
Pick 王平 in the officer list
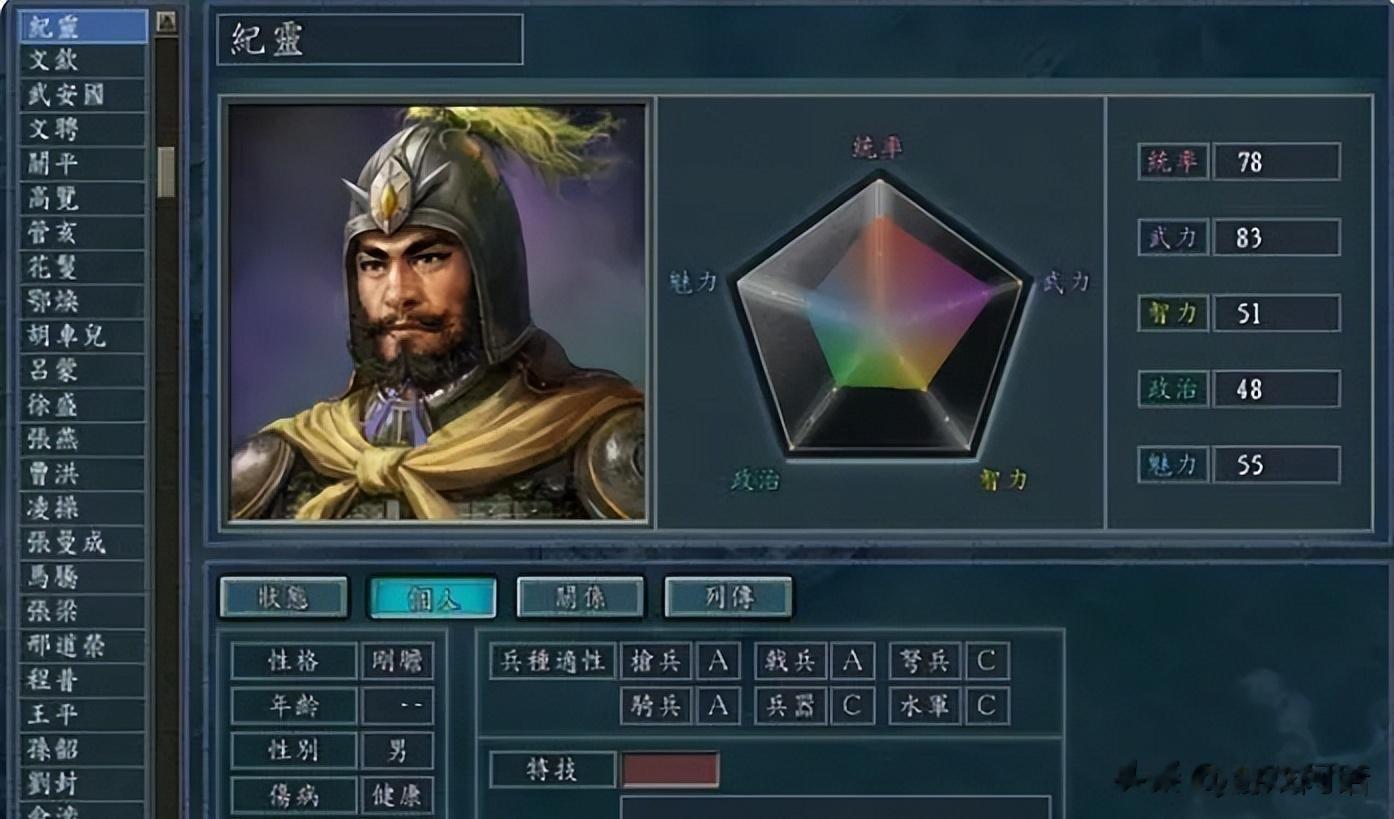point(83,714)
